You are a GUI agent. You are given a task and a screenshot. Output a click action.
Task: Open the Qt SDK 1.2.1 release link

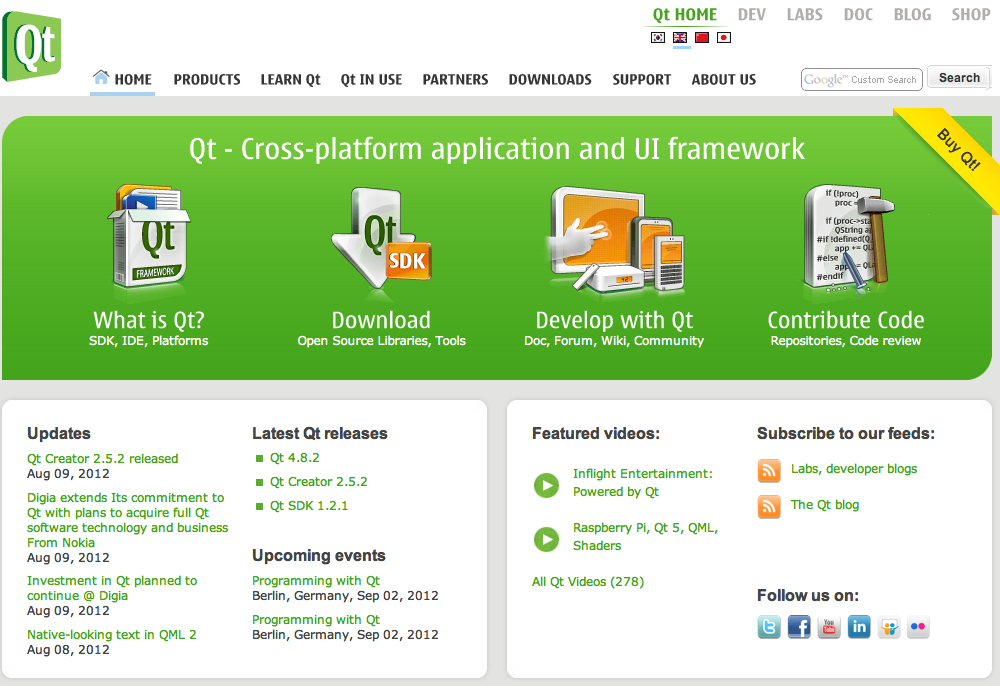309,506
